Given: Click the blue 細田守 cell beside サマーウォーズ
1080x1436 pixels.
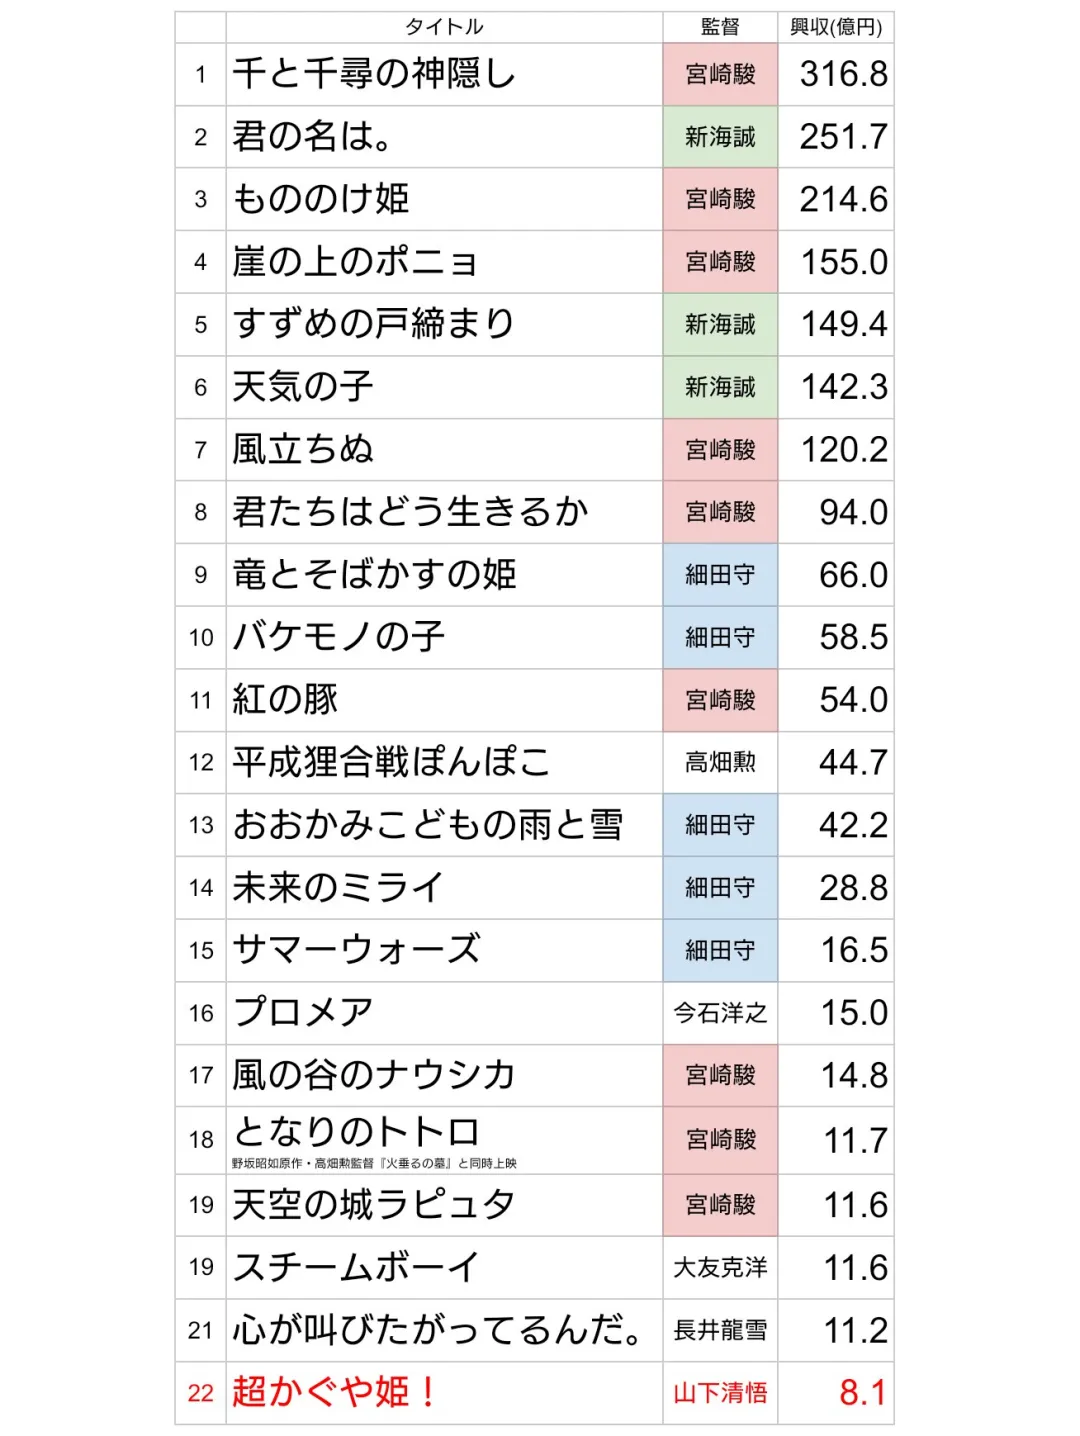Looking at the screenshot, I should (720, 950).
